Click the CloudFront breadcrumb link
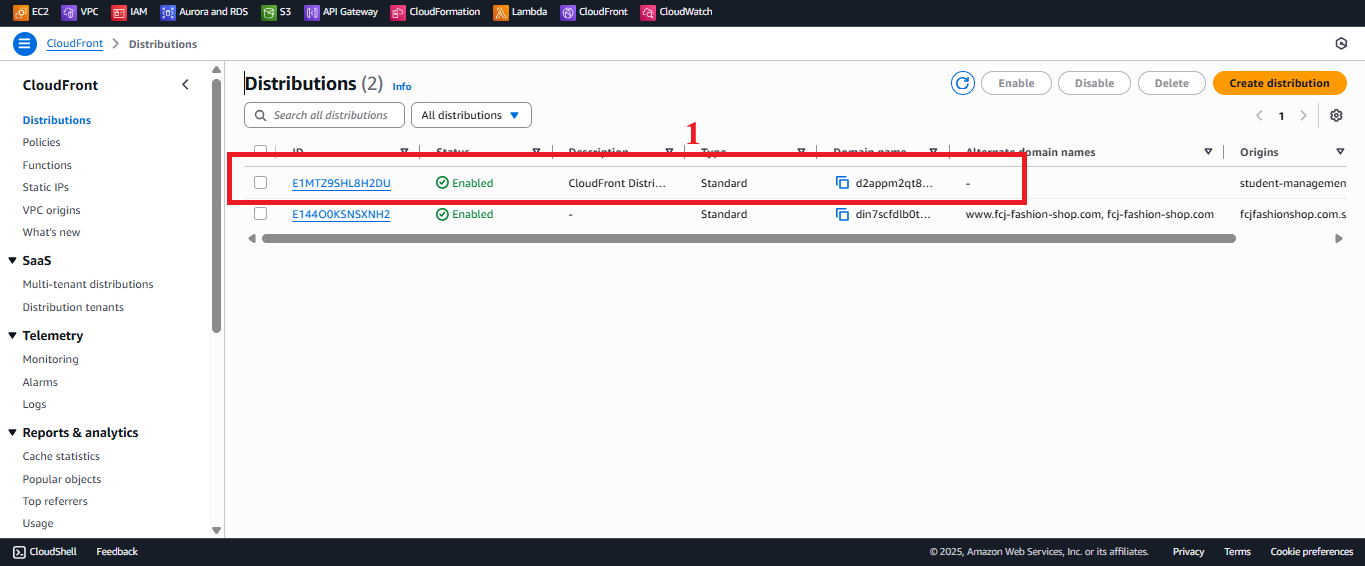This screenshot has width=1365, height=566. (76, 44)
